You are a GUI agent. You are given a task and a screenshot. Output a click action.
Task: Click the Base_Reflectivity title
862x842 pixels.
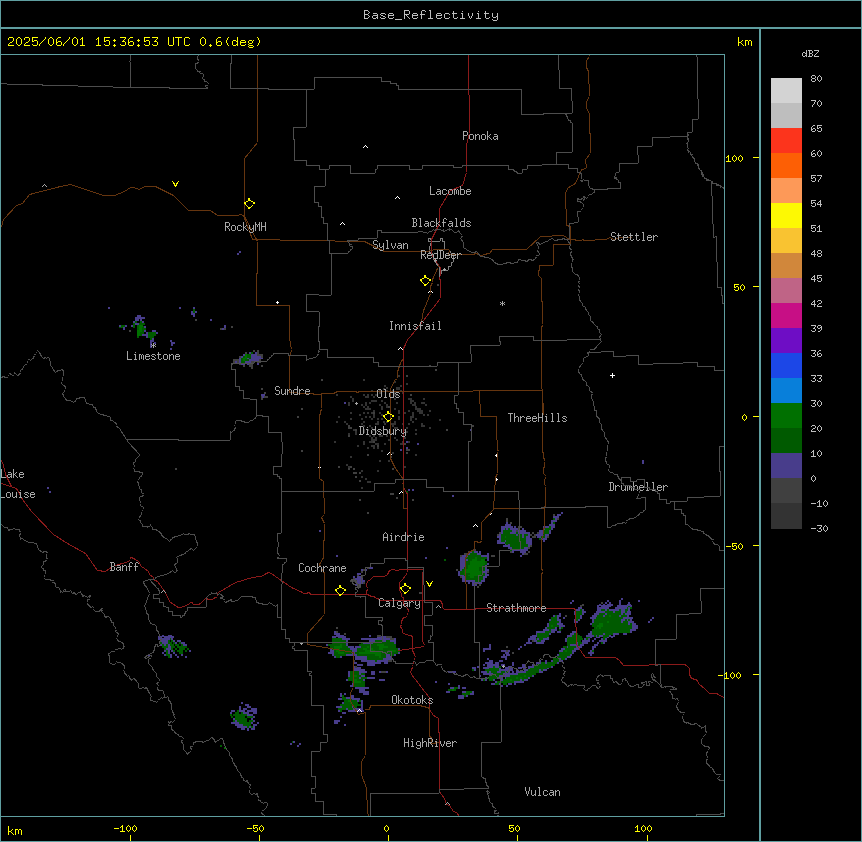click(431, 15)
